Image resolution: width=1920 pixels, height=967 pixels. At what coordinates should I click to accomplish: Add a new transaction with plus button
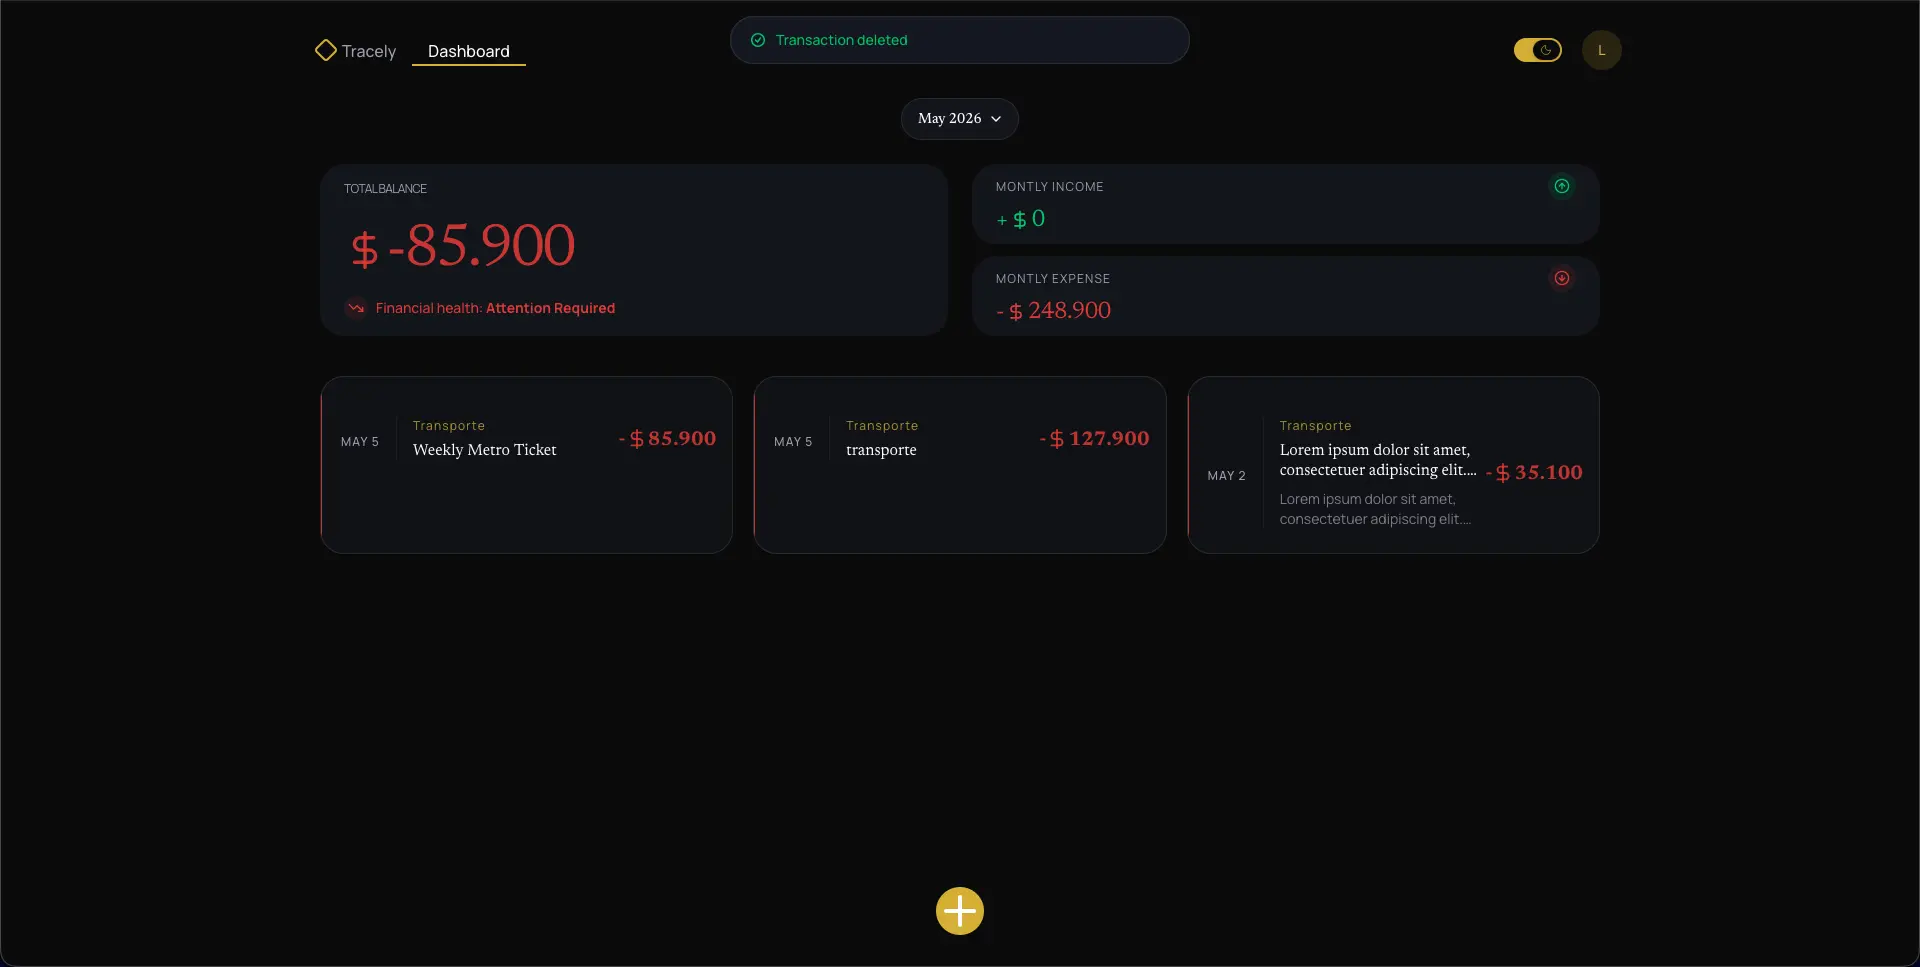(x=960, y=911)
